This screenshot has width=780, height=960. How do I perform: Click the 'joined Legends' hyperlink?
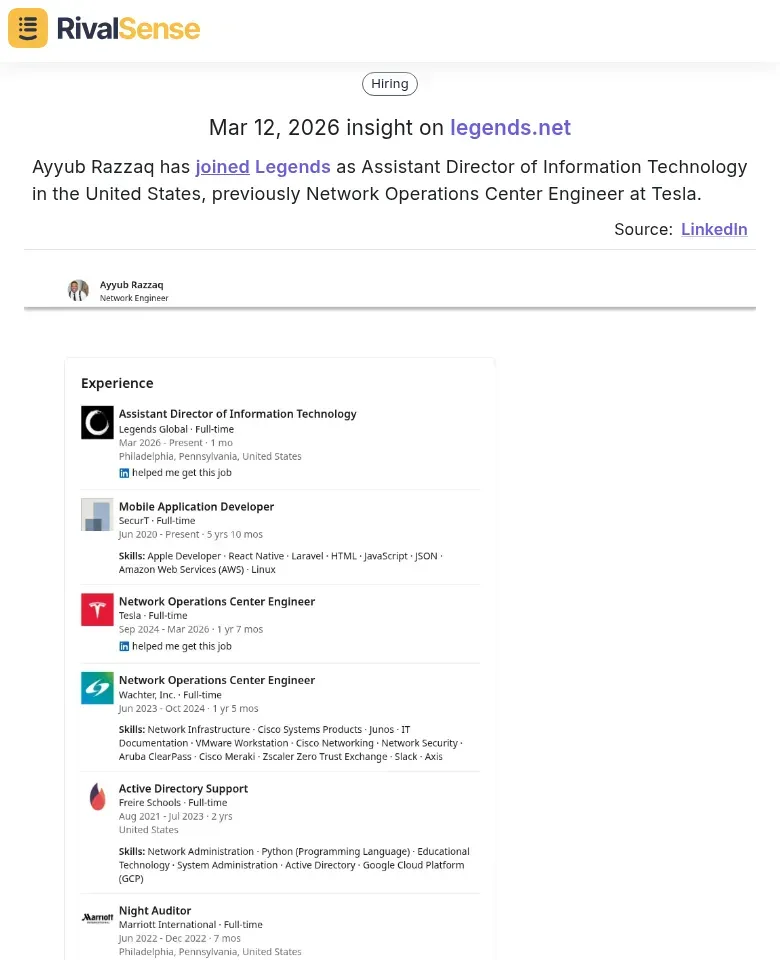coord(262,167)
